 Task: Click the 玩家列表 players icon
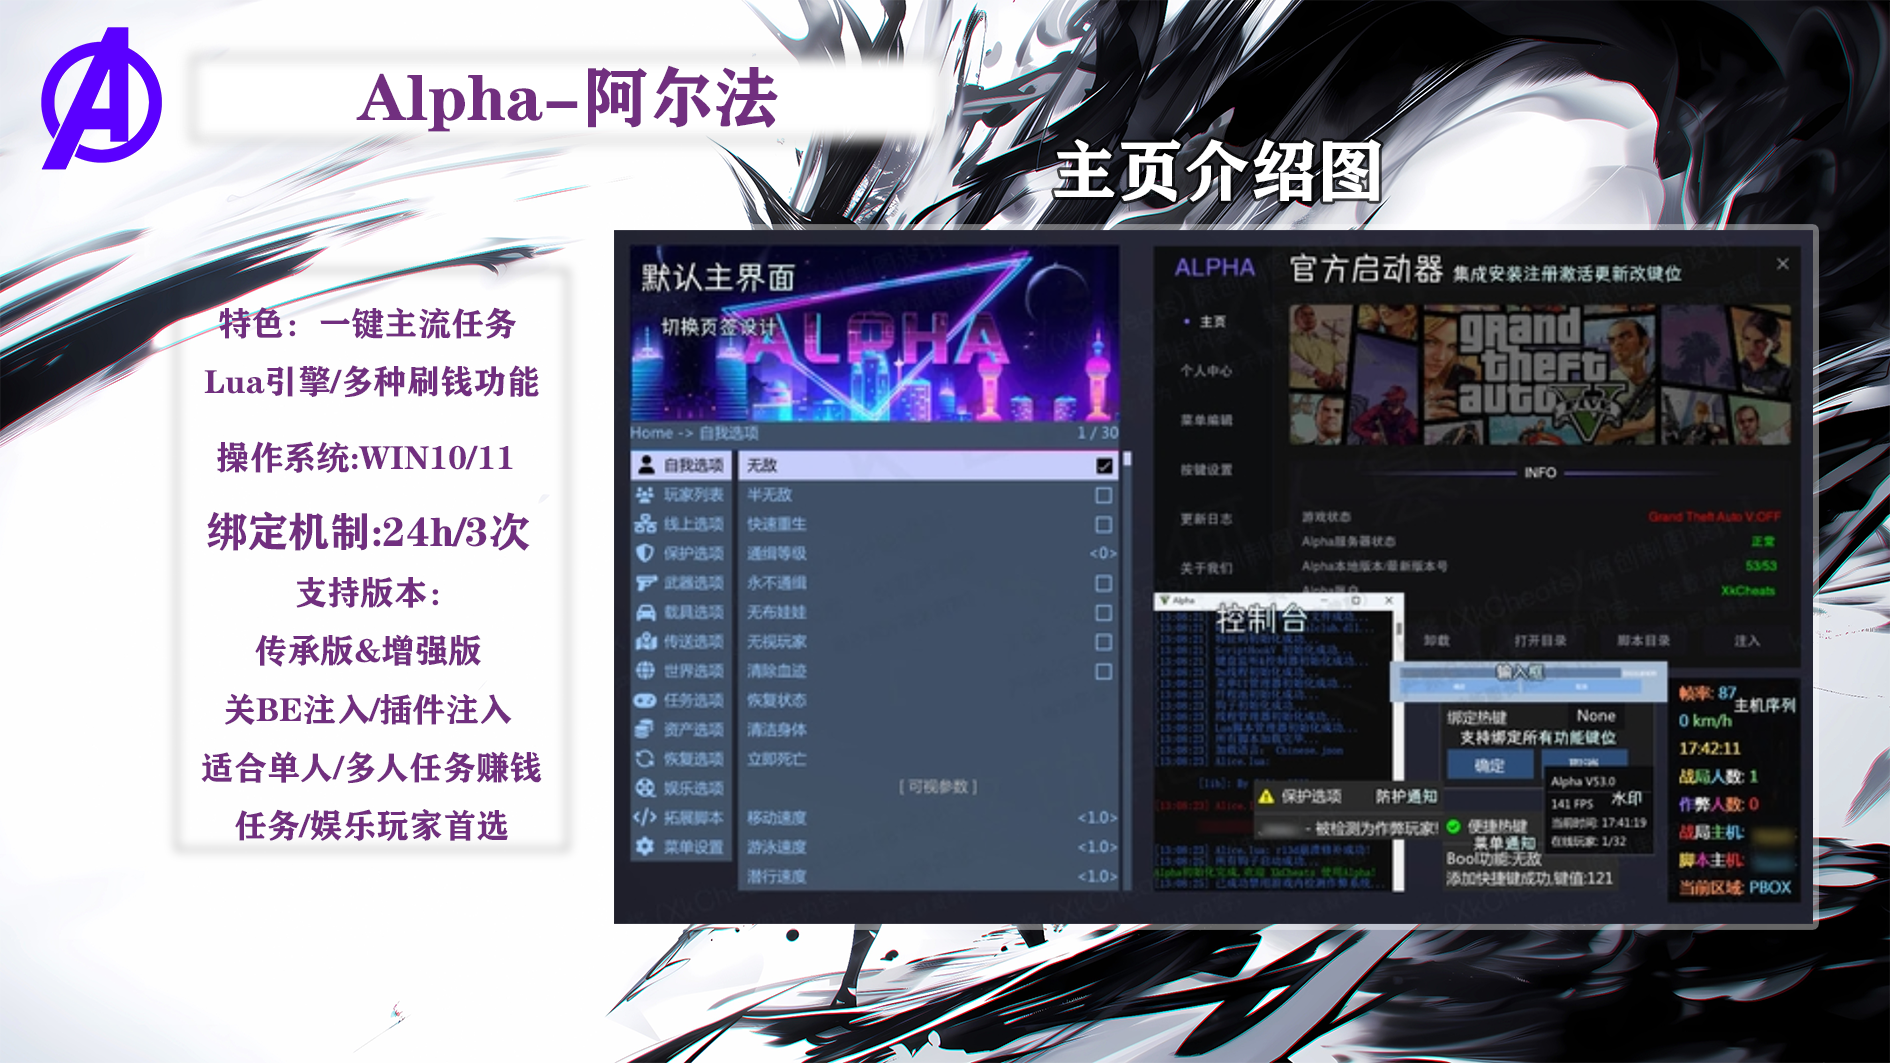click(x=646, y=495)
